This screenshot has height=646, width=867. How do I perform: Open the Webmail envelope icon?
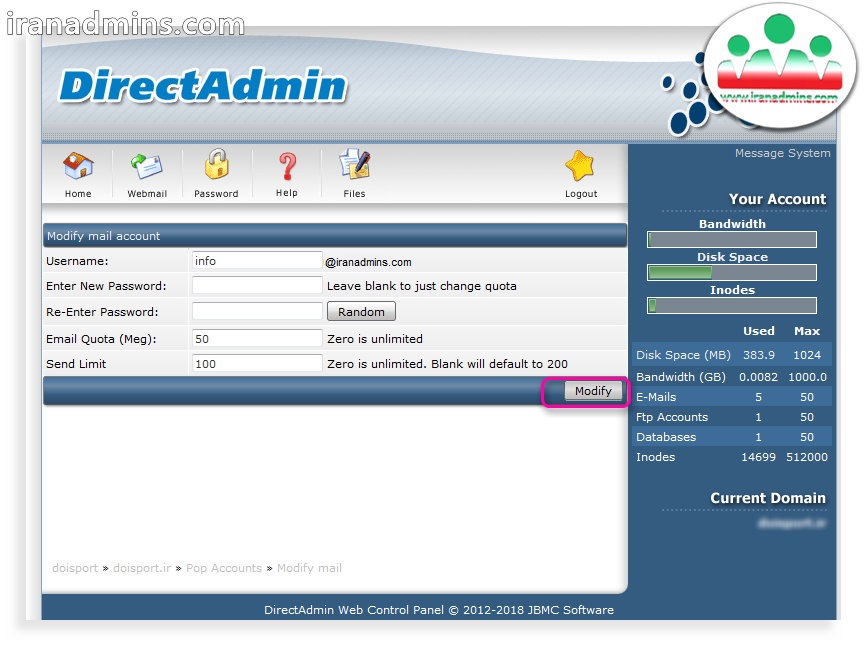pos(147,166)
